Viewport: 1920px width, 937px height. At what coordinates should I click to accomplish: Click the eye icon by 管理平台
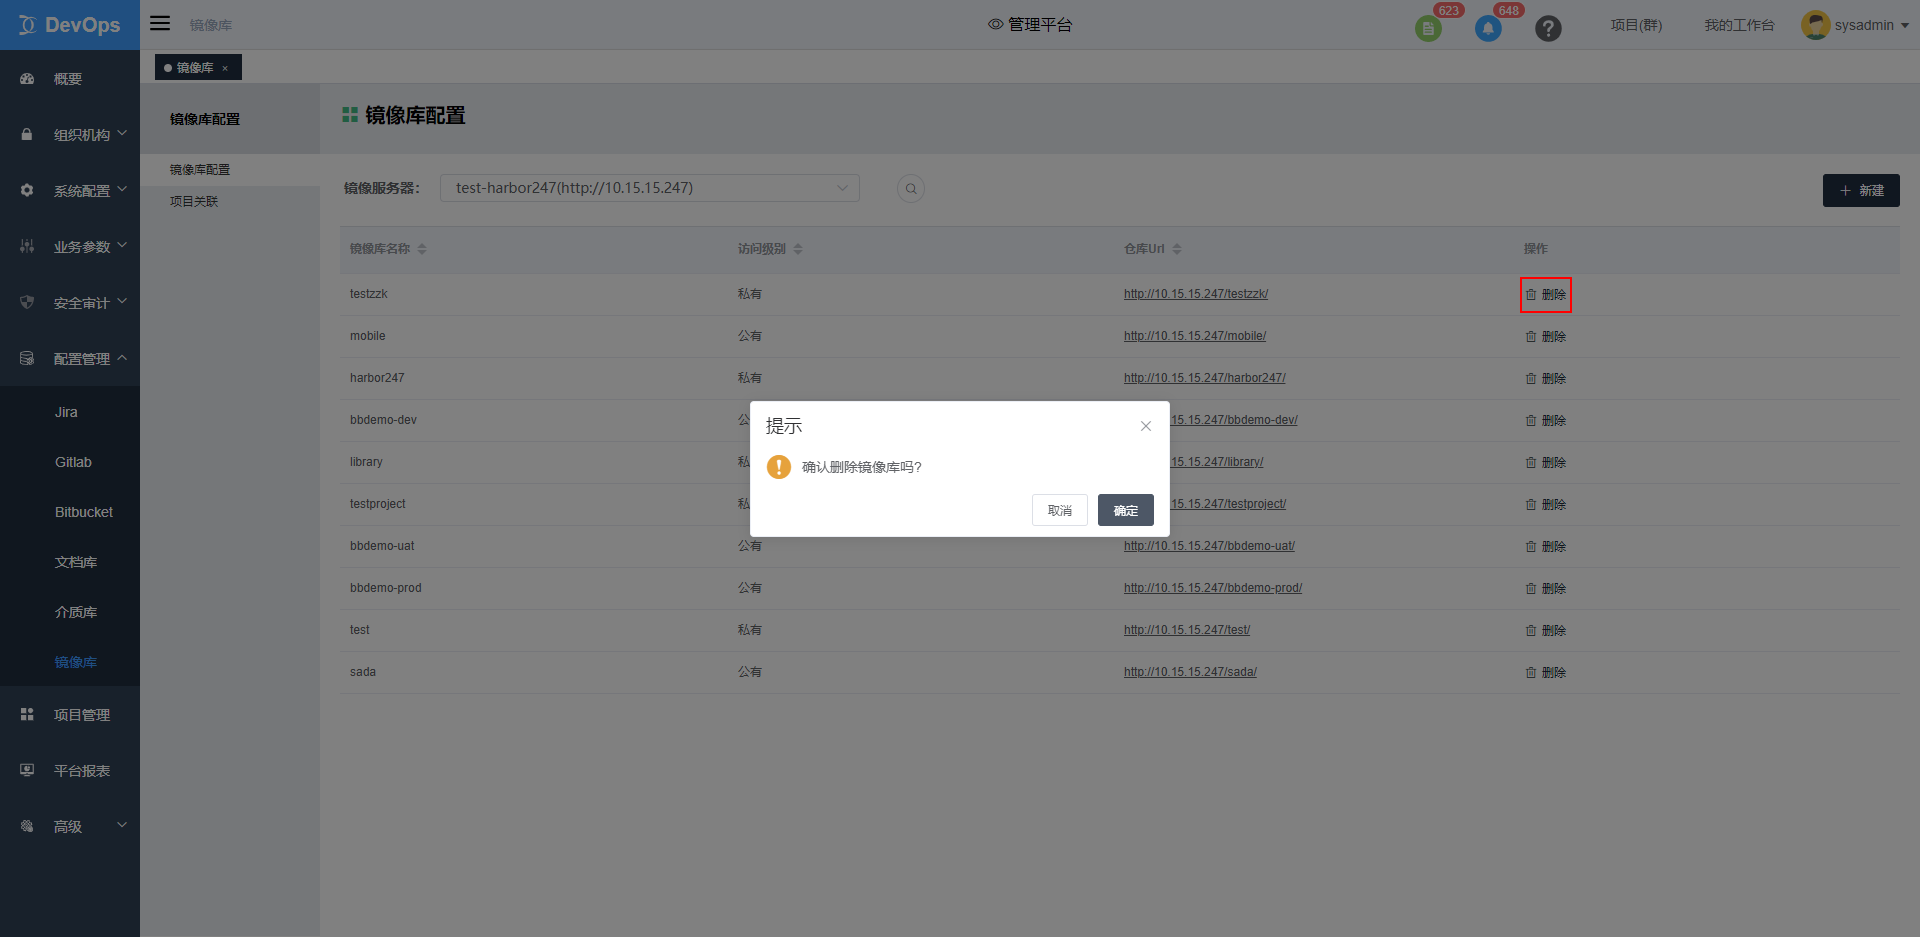(x=995, y=24)
